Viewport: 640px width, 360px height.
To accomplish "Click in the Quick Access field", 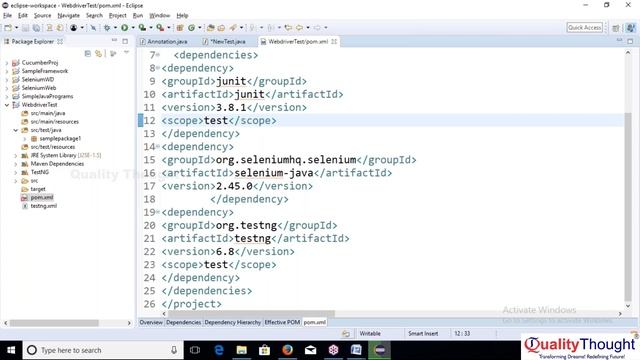I will pyautogui.click(x=584, y=27).
